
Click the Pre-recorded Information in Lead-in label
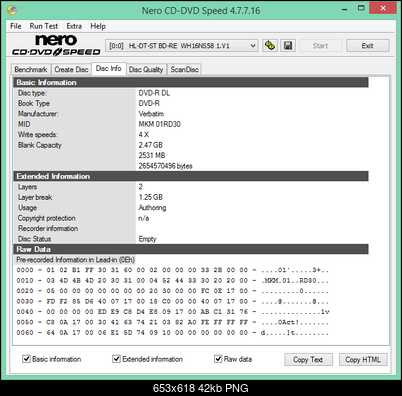[x=75, y=260]
